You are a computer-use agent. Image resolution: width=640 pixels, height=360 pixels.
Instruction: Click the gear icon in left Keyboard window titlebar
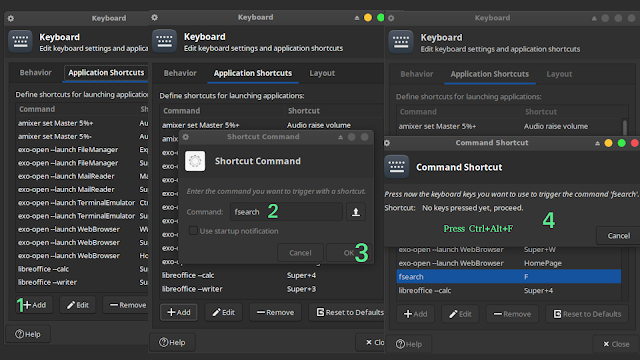[x=11, y=18]
